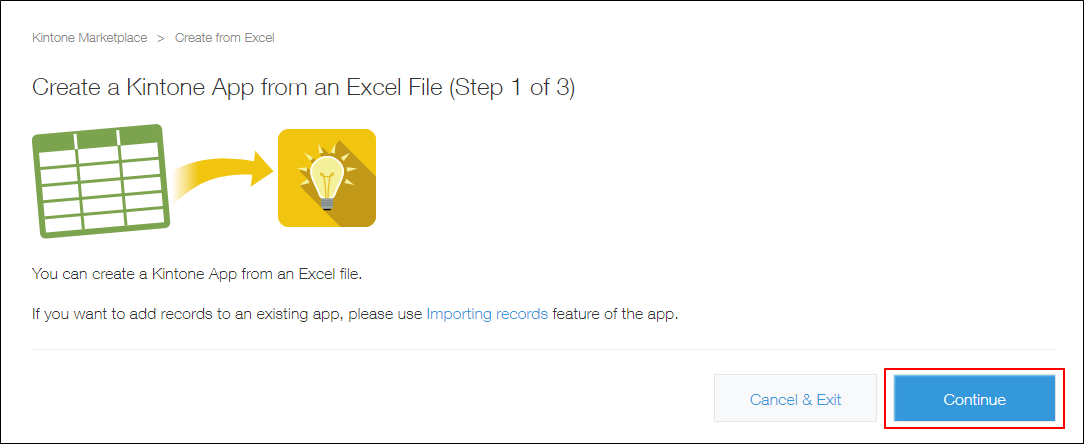
Task: Click the spreadsheet icon's dark header row
Action: click(x=97, y=138)
